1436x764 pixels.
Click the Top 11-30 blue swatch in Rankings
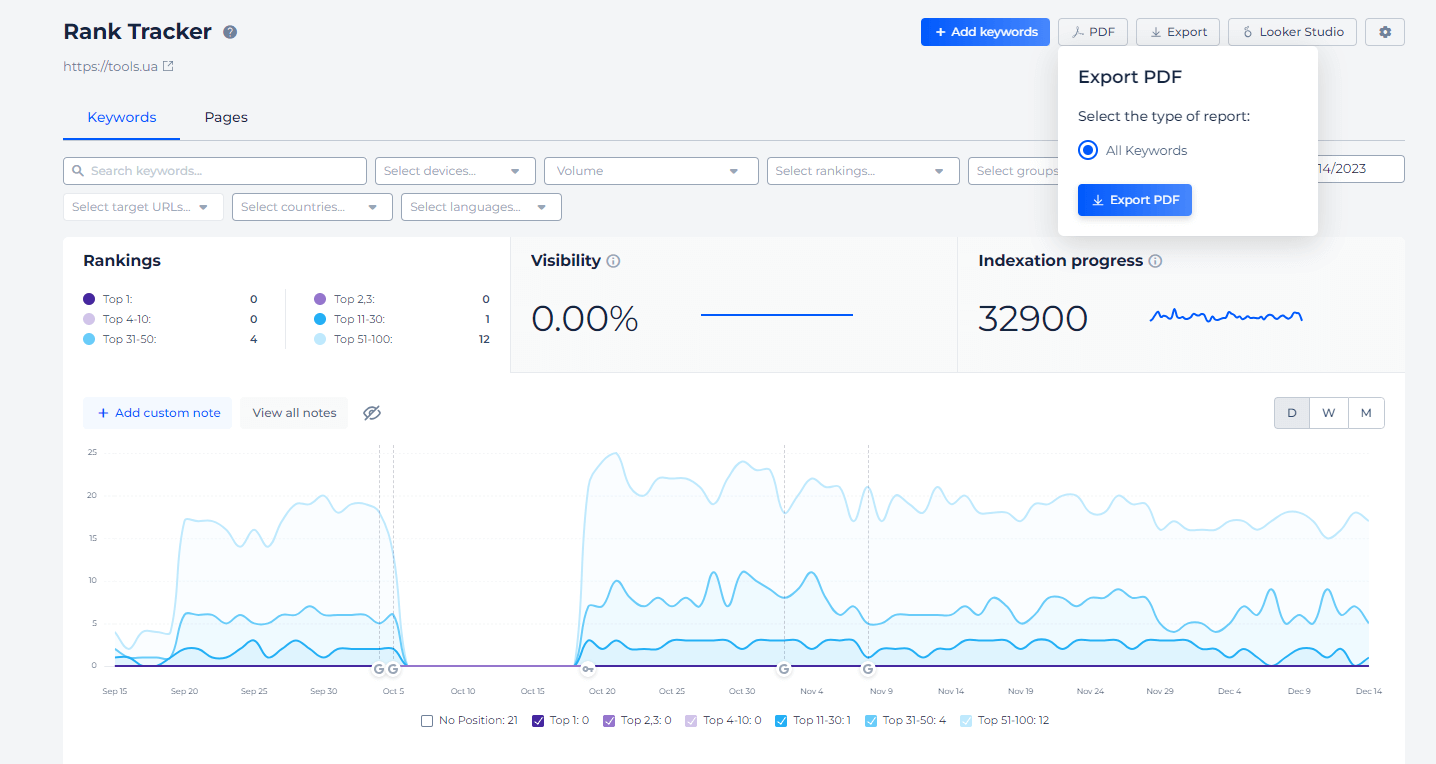tap(320, 319)
